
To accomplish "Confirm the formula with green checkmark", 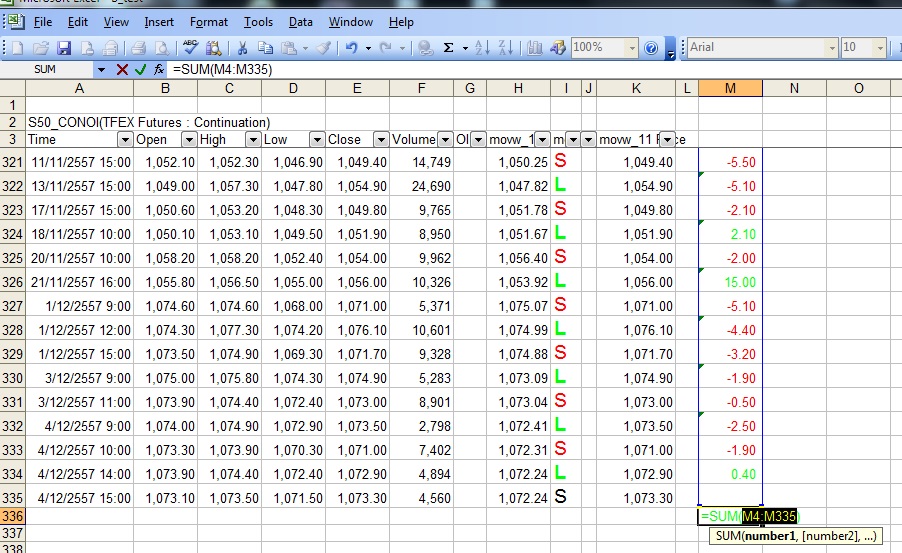I will pos(140,70).
